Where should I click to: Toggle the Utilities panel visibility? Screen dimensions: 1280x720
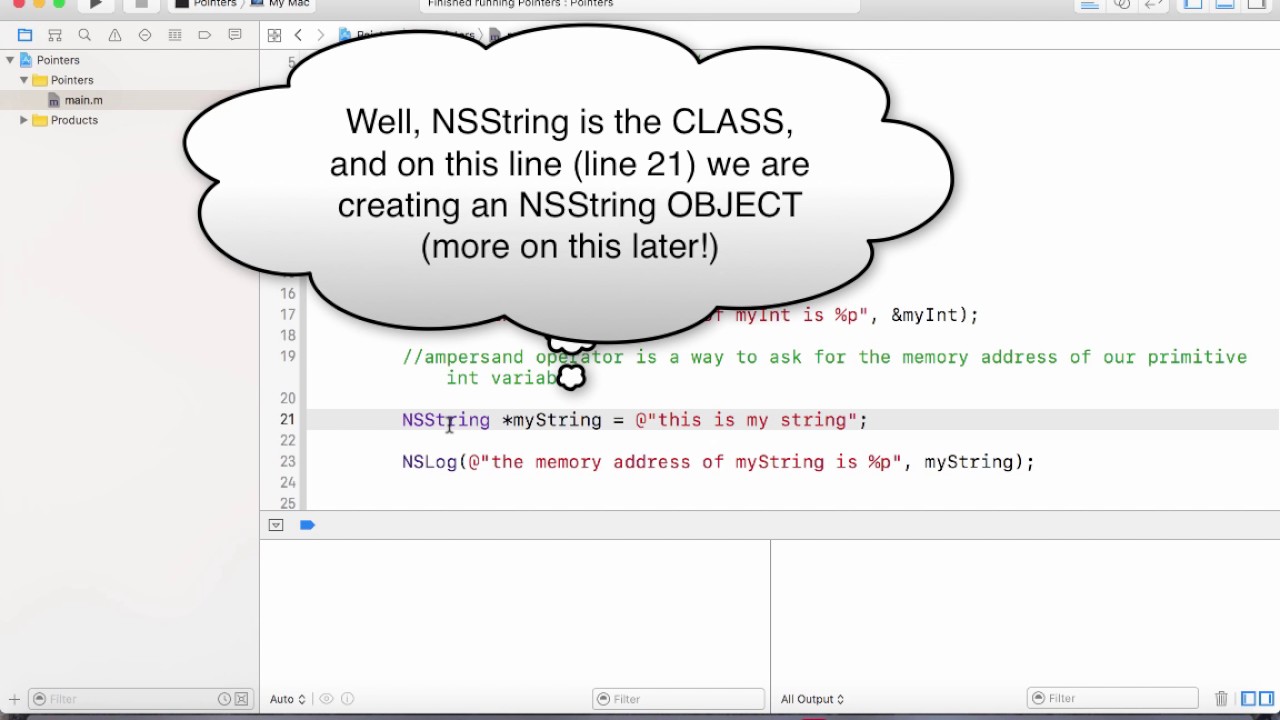click(1257, 4)
